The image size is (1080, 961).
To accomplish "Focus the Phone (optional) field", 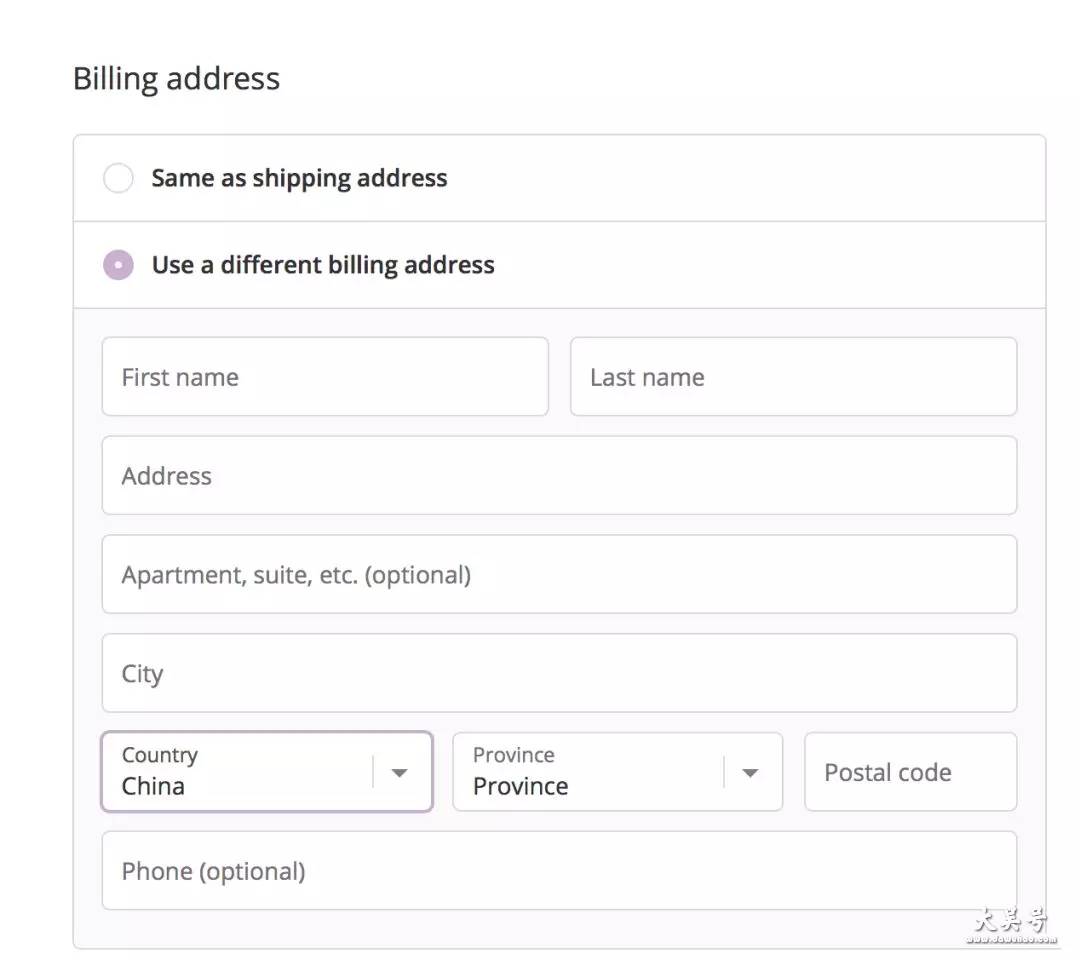I will (x=559, y=871).
